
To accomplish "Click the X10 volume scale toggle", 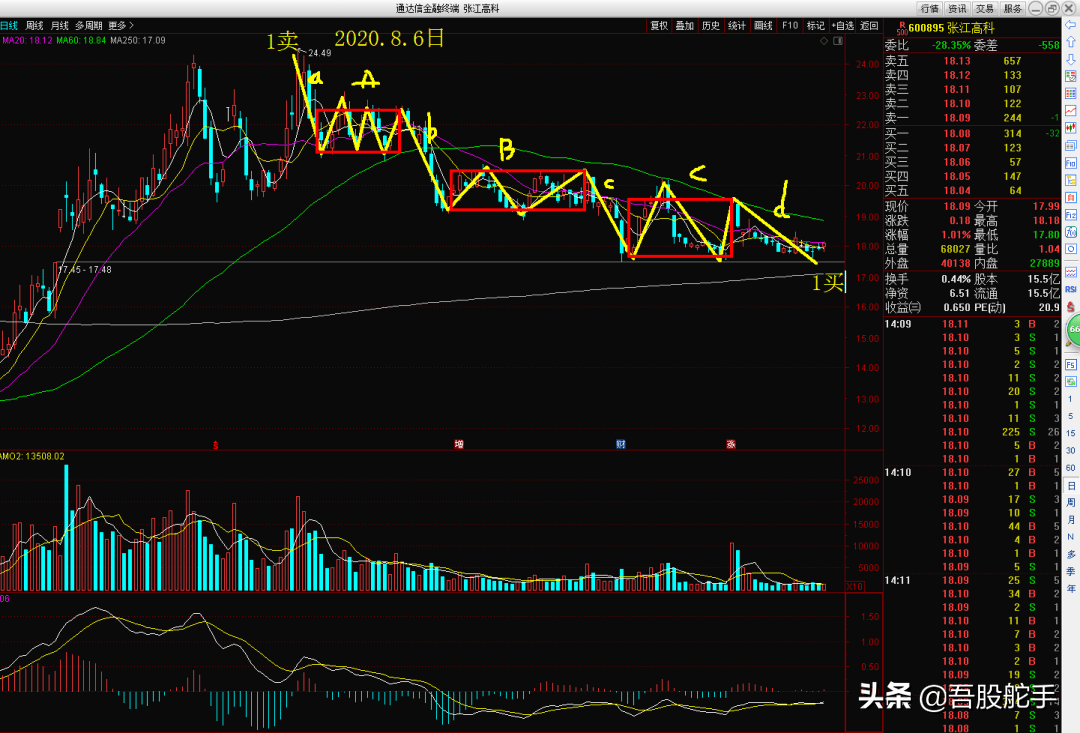I will tap(855, 587).
